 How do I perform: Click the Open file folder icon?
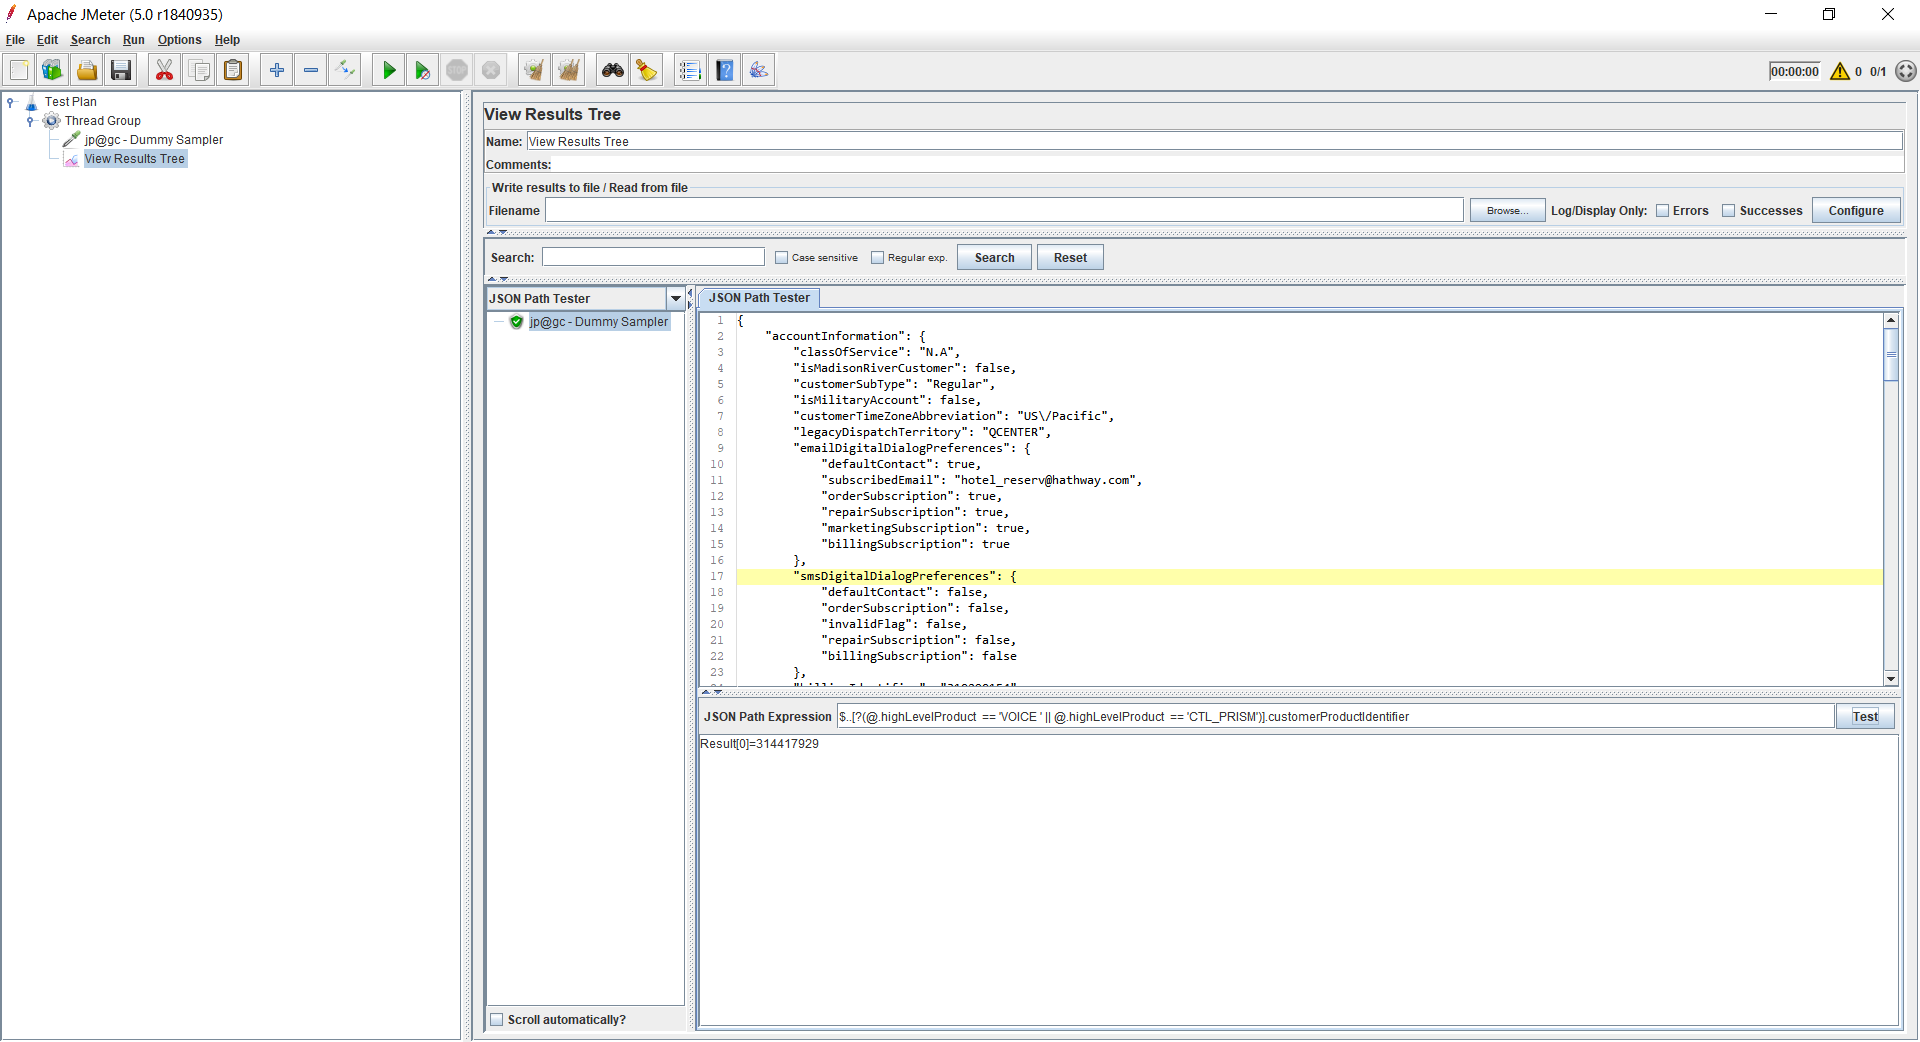point(87,70)
